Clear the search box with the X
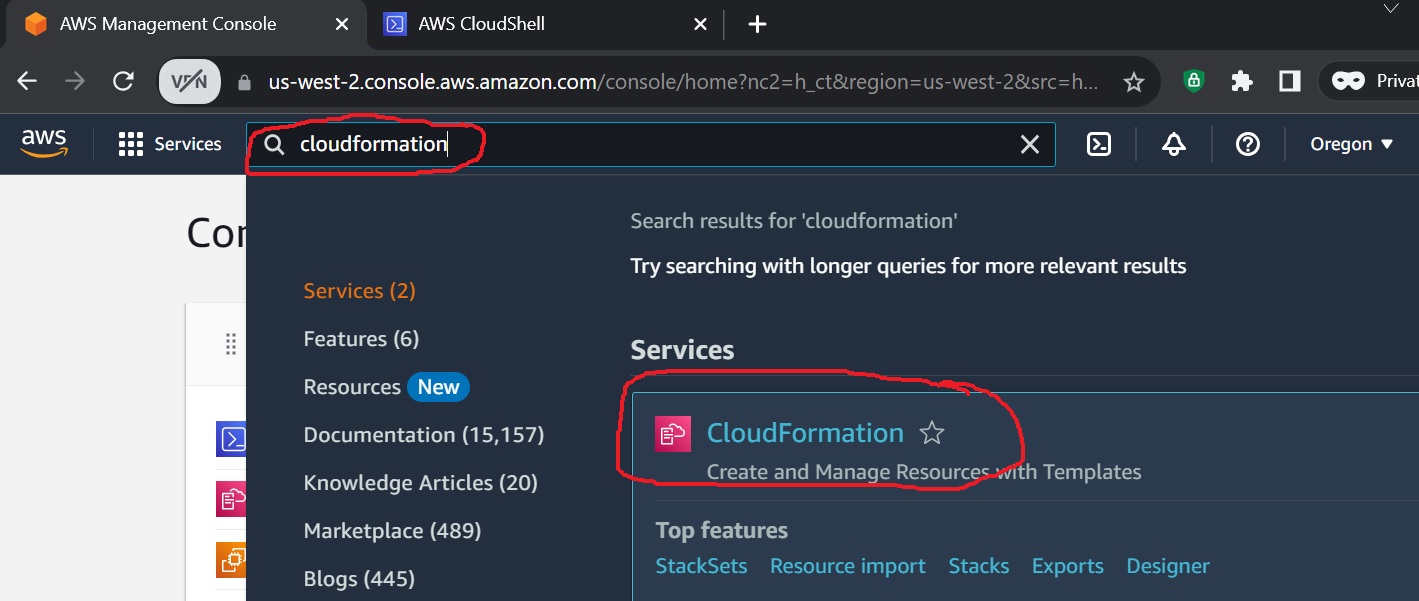This screenshot has height=601, width=1419. 1029,145
